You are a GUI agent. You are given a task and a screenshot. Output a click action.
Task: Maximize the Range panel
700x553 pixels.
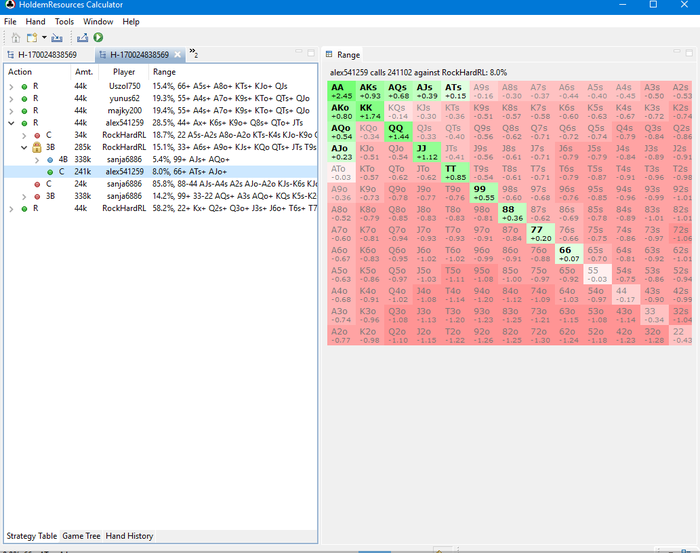click(689, 53)
